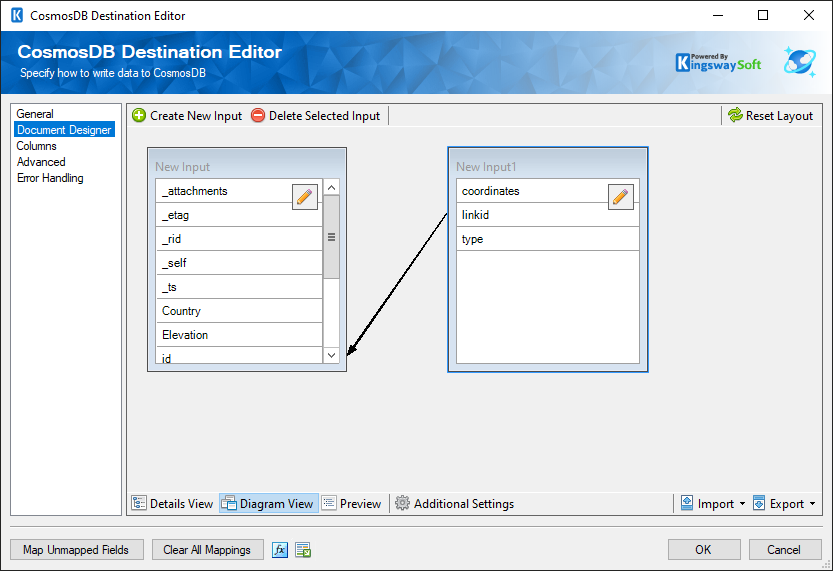Click the KingswaySoft logo
Image resolution: width=833 pixels, height=571 pixels.
coord(718,63)
